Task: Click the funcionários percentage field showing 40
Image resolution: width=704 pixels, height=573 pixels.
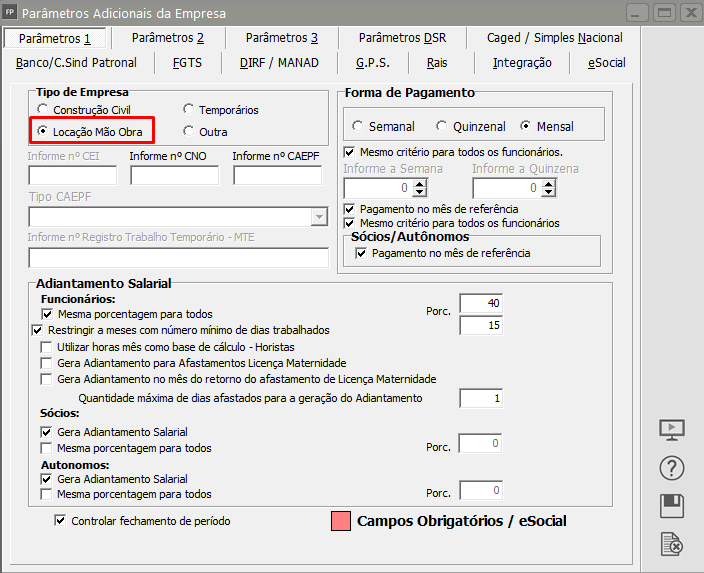Action: coord(480,303)
